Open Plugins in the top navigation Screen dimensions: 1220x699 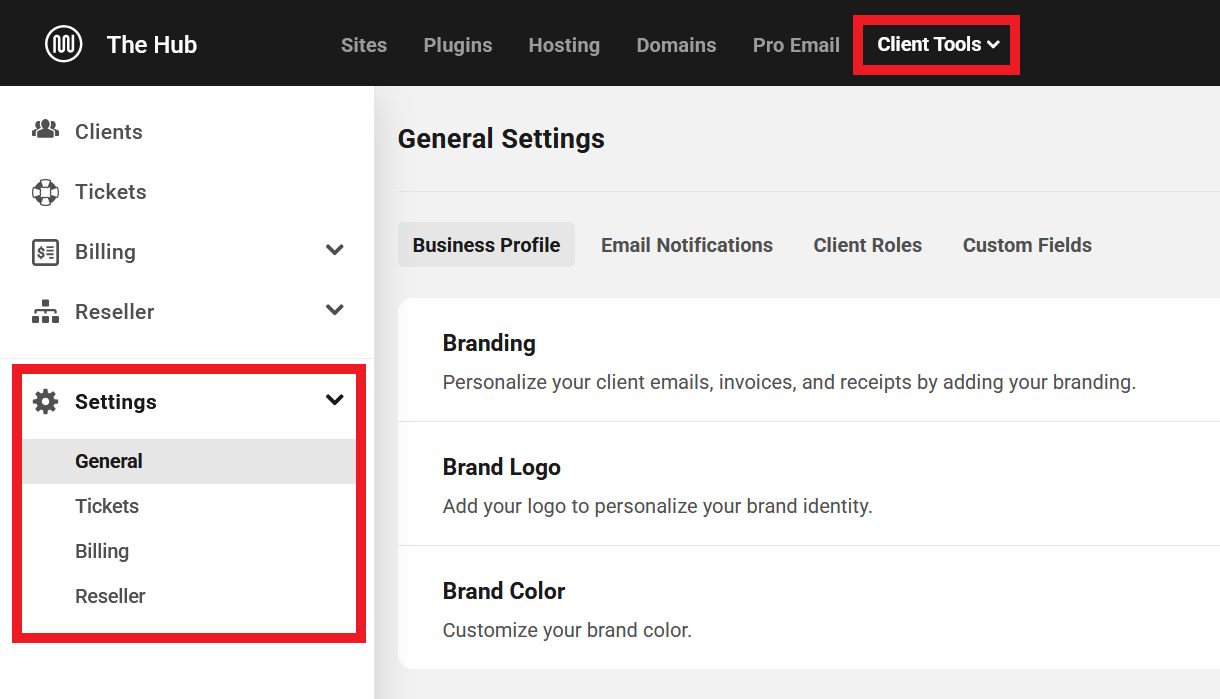coord(458,45)
